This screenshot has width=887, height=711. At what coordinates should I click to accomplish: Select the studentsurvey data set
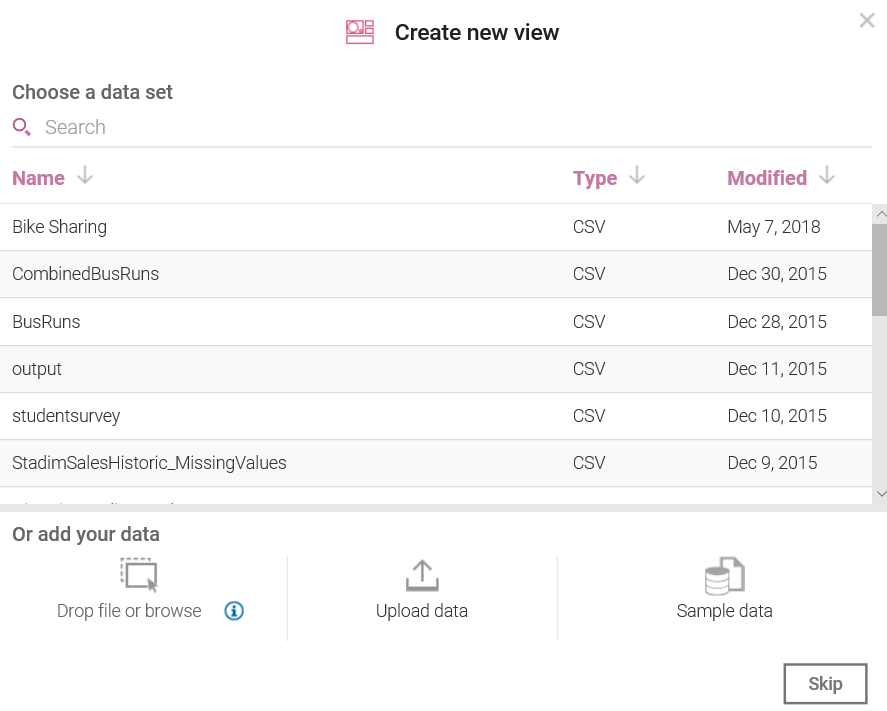click(66, 416)
